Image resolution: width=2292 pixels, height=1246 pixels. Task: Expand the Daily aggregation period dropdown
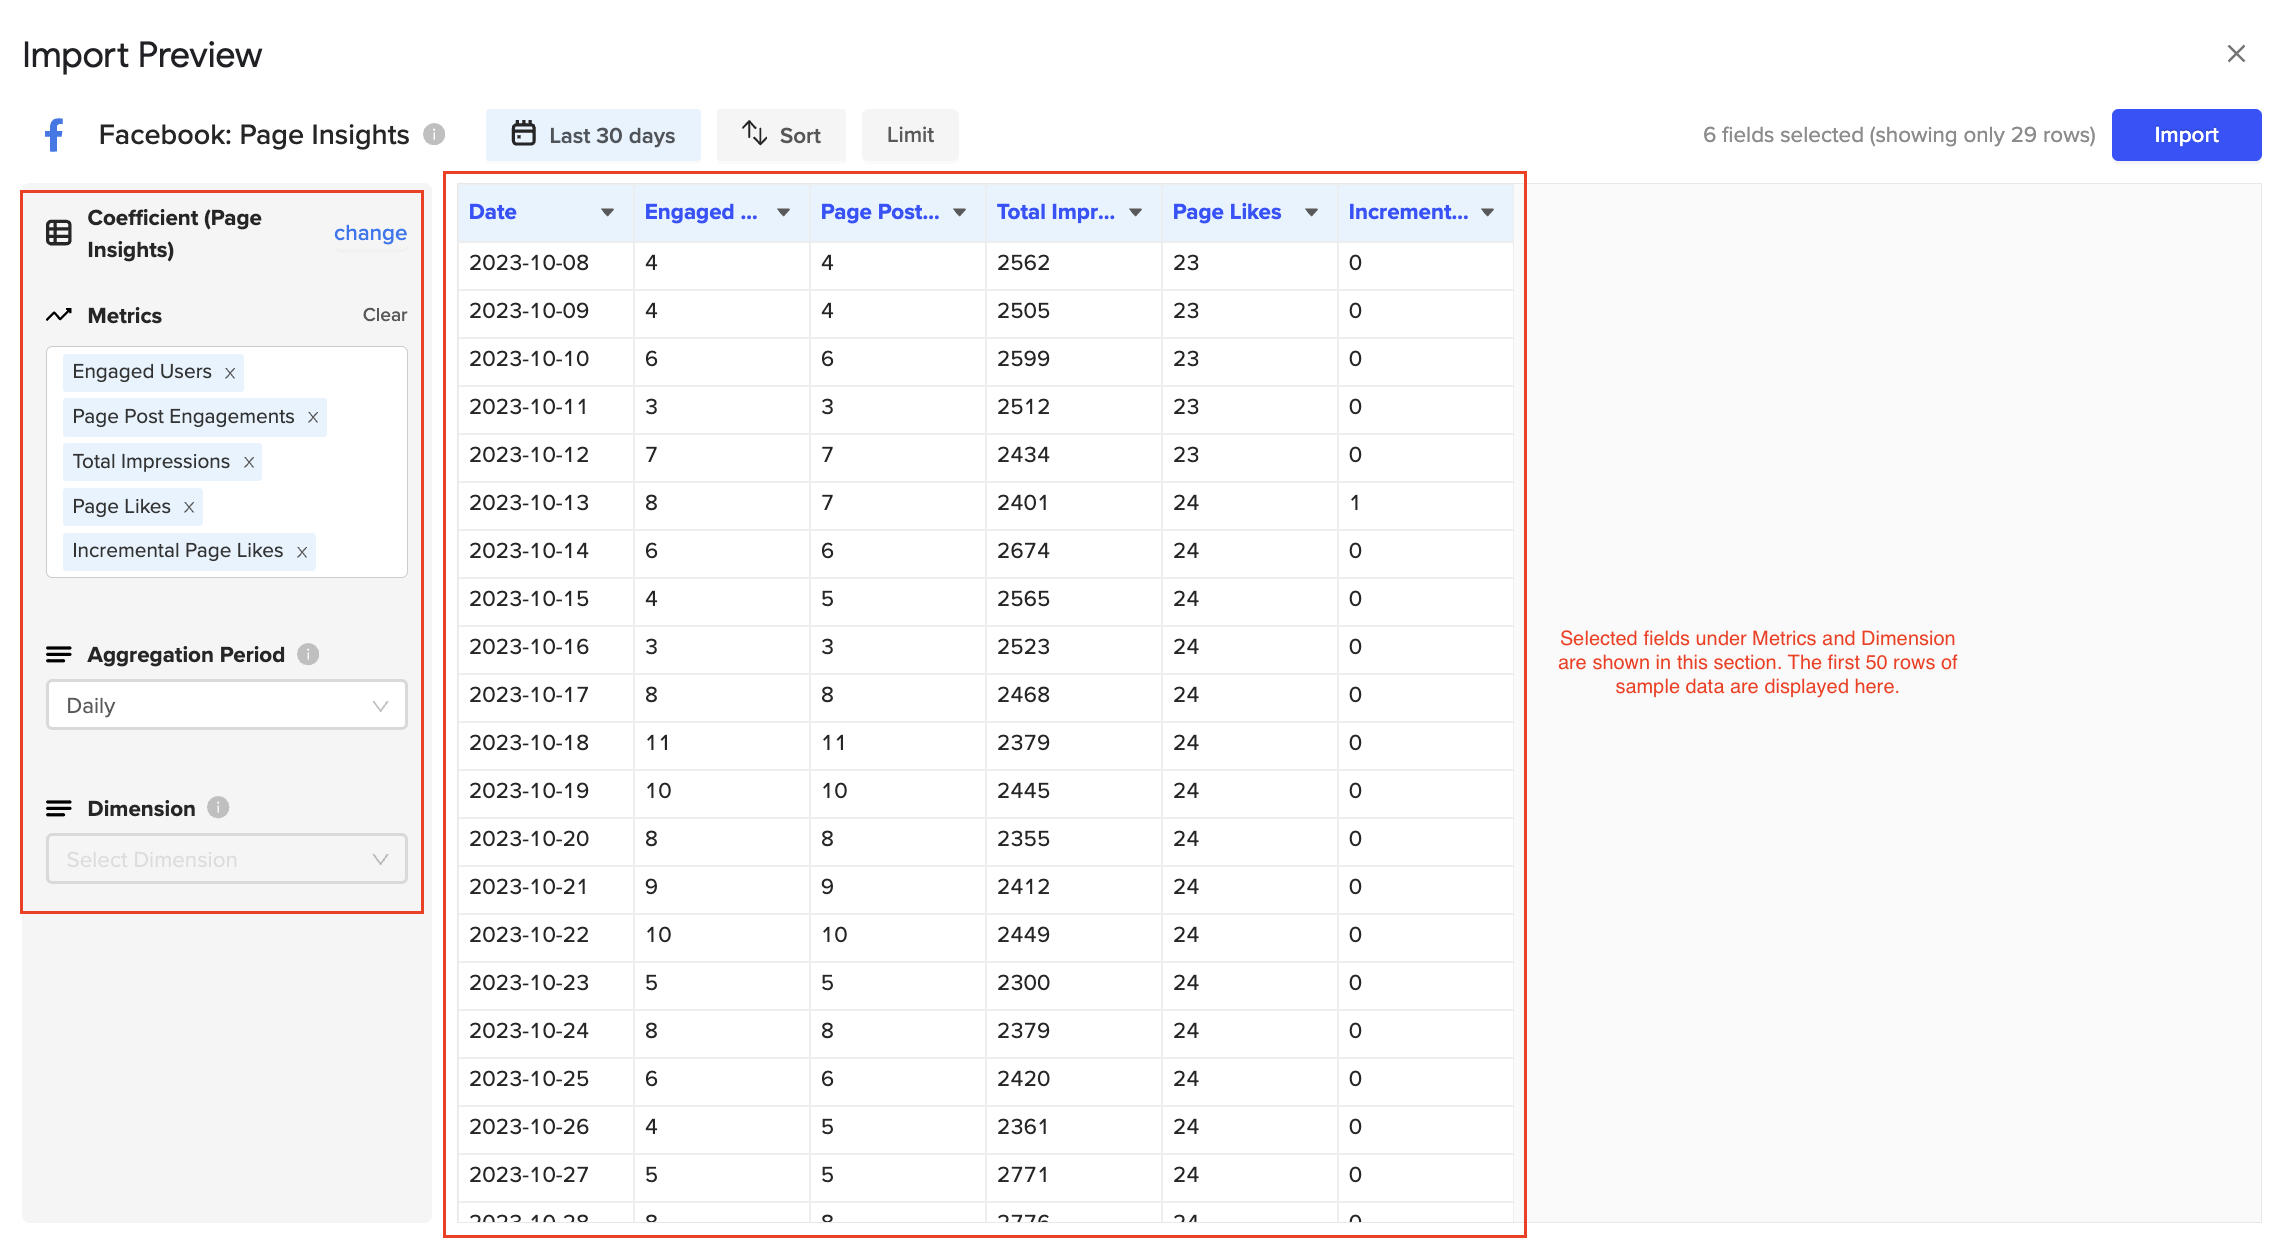tap(227, 705)
